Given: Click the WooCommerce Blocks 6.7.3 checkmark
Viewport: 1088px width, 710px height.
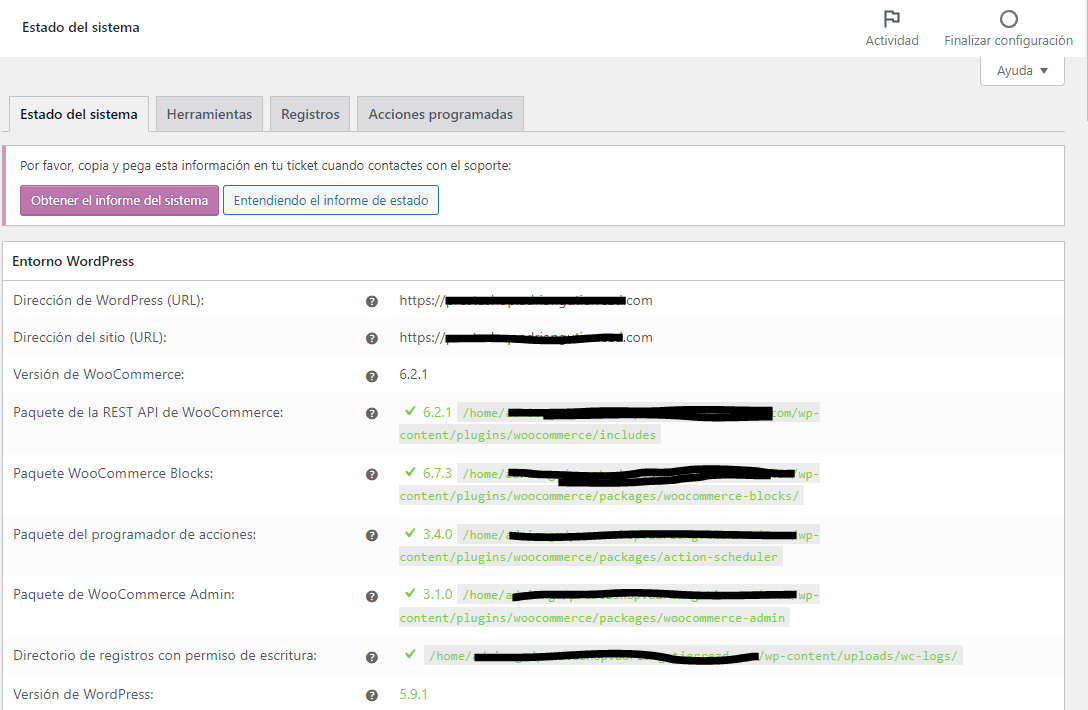Looking at the screenshot, I should click(410, 472).
